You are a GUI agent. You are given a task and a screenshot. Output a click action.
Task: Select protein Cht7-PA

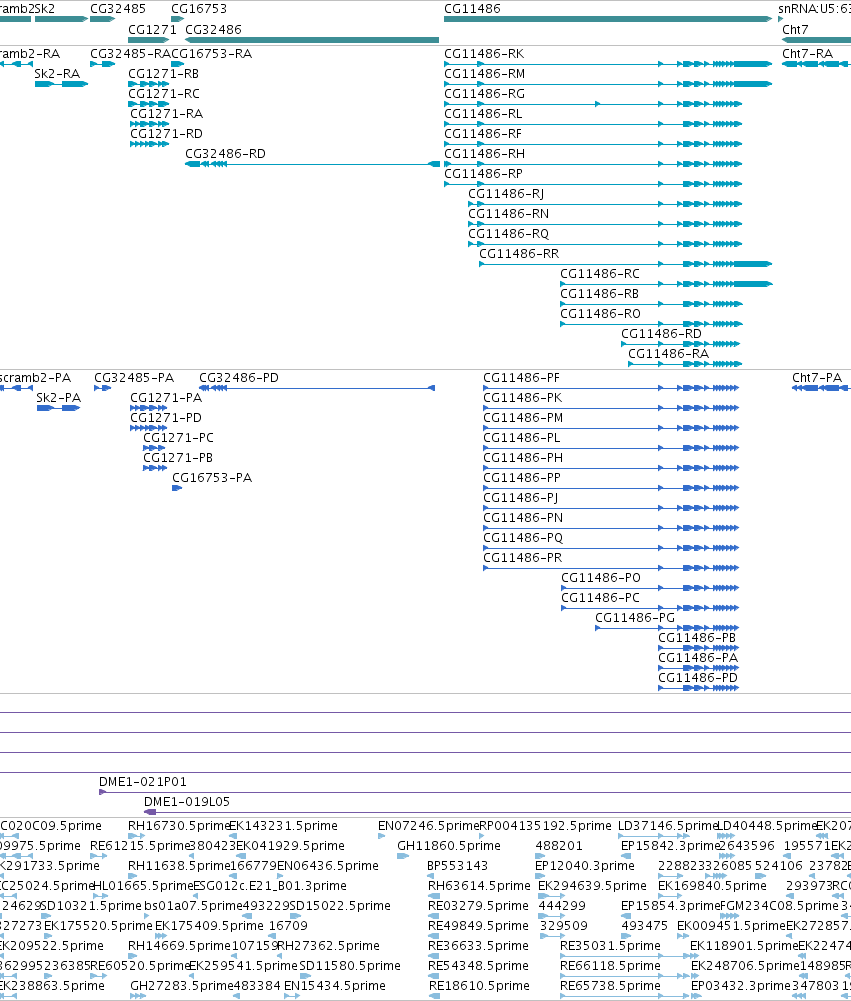tap(817, 378)
